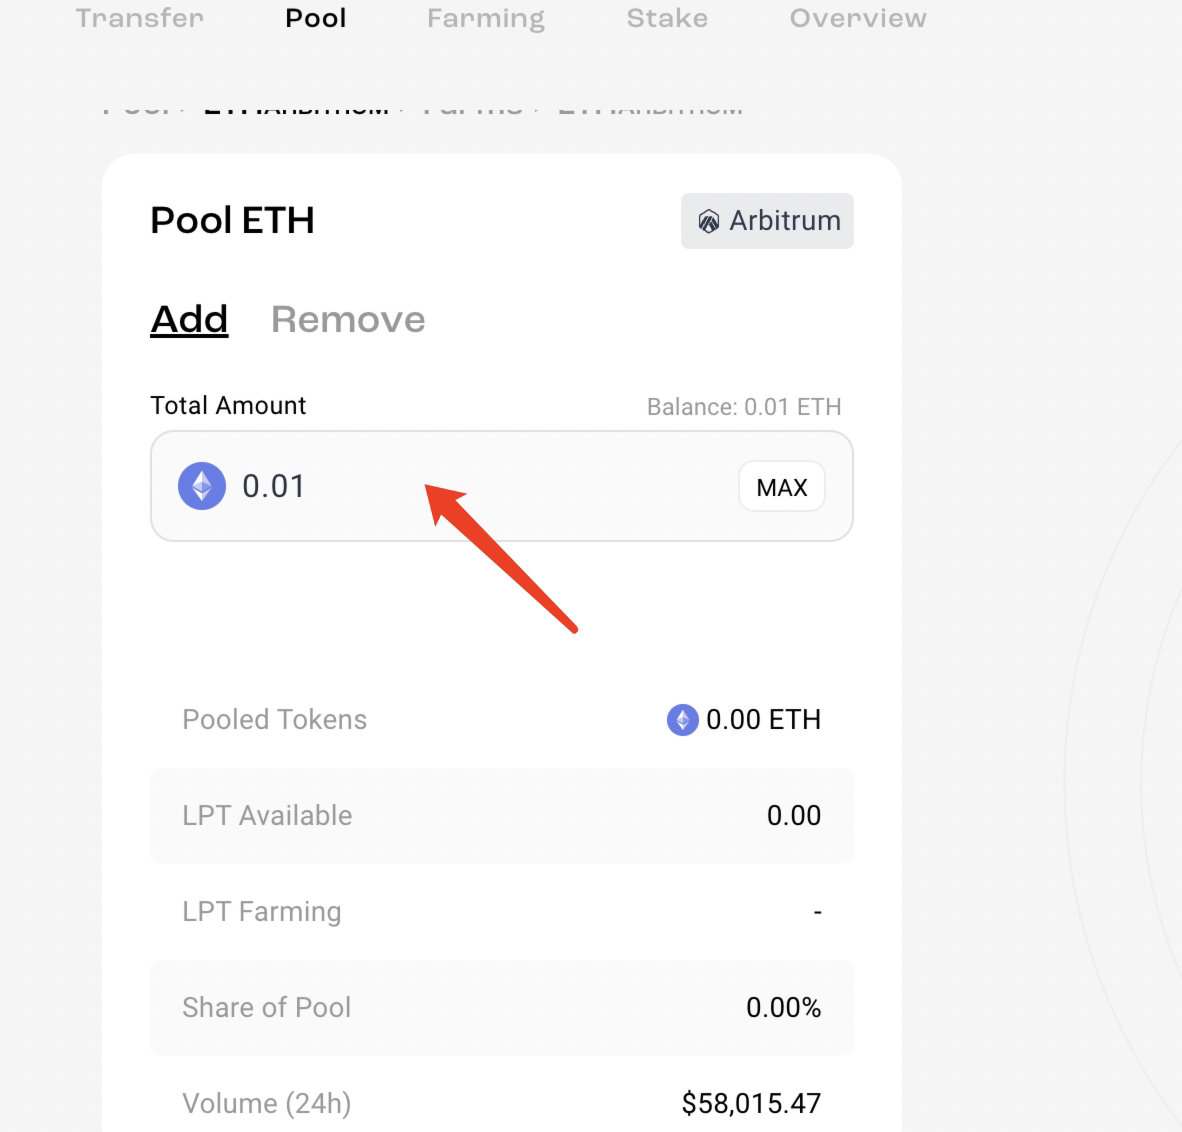Select the Share of Pool row

tap(501, 1008)
